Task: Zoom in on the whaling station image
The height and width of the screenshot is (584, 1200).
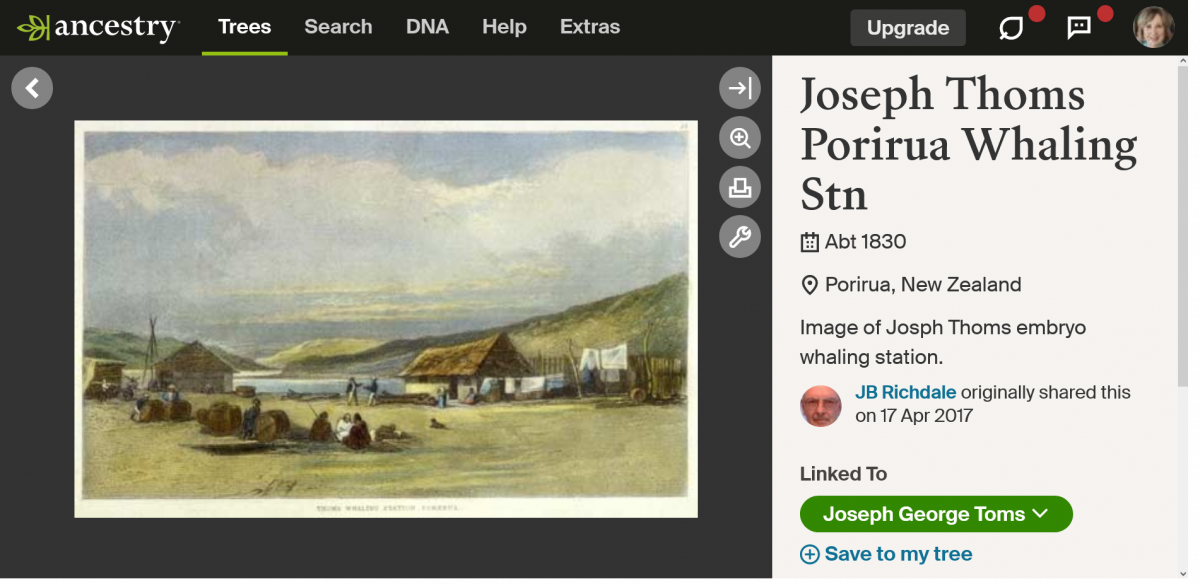Action: pyautogui.click(x=740, y=138)
